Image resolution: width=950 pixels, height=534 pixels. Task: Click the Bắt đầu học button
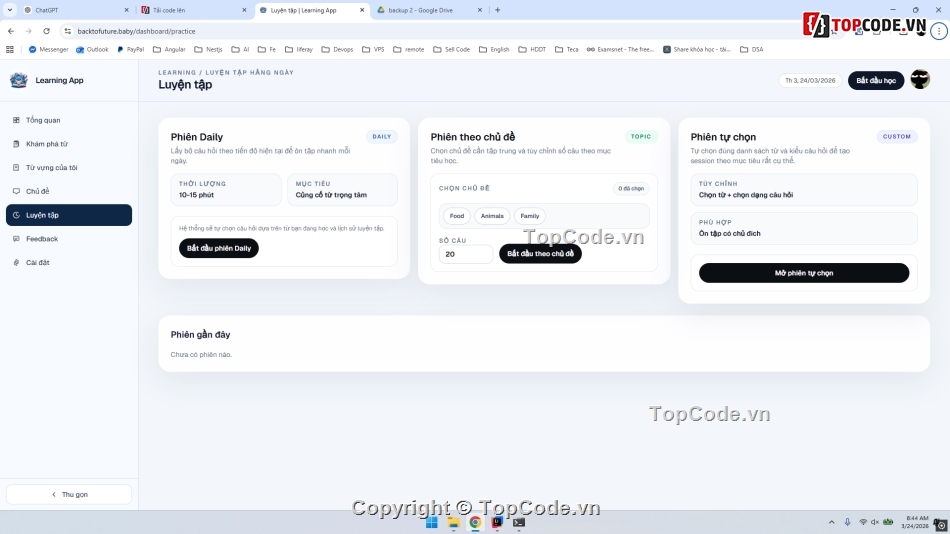pos(875,81)
